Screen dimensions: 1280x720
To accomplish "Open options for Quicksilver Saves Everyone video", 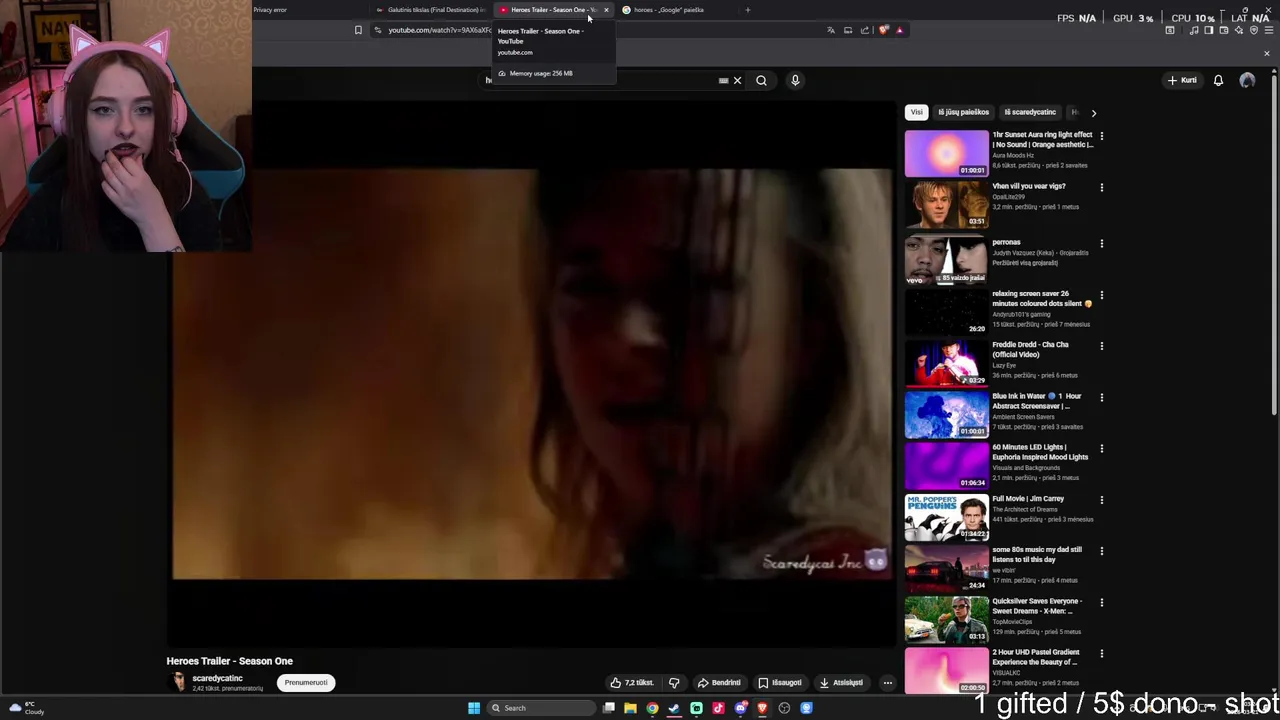I will (x=1101, y=602).
